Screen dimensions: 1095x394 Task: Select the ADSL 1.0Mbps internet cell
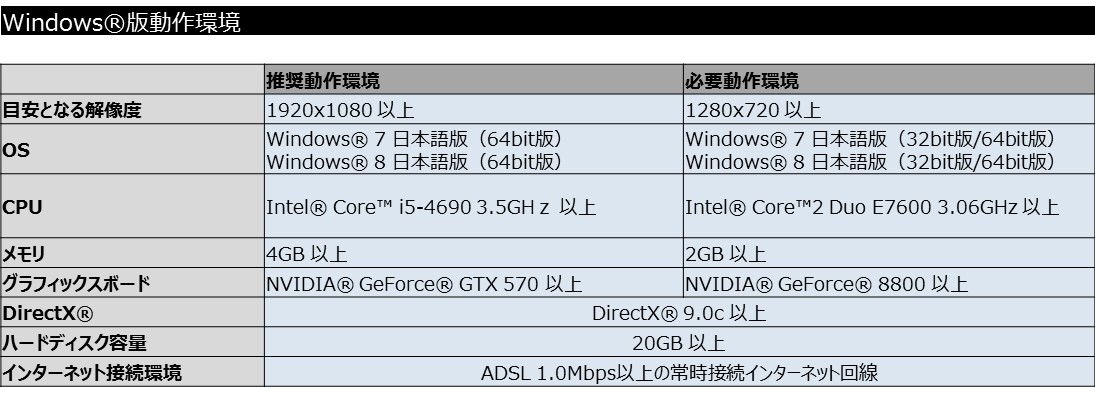point(679,372)
